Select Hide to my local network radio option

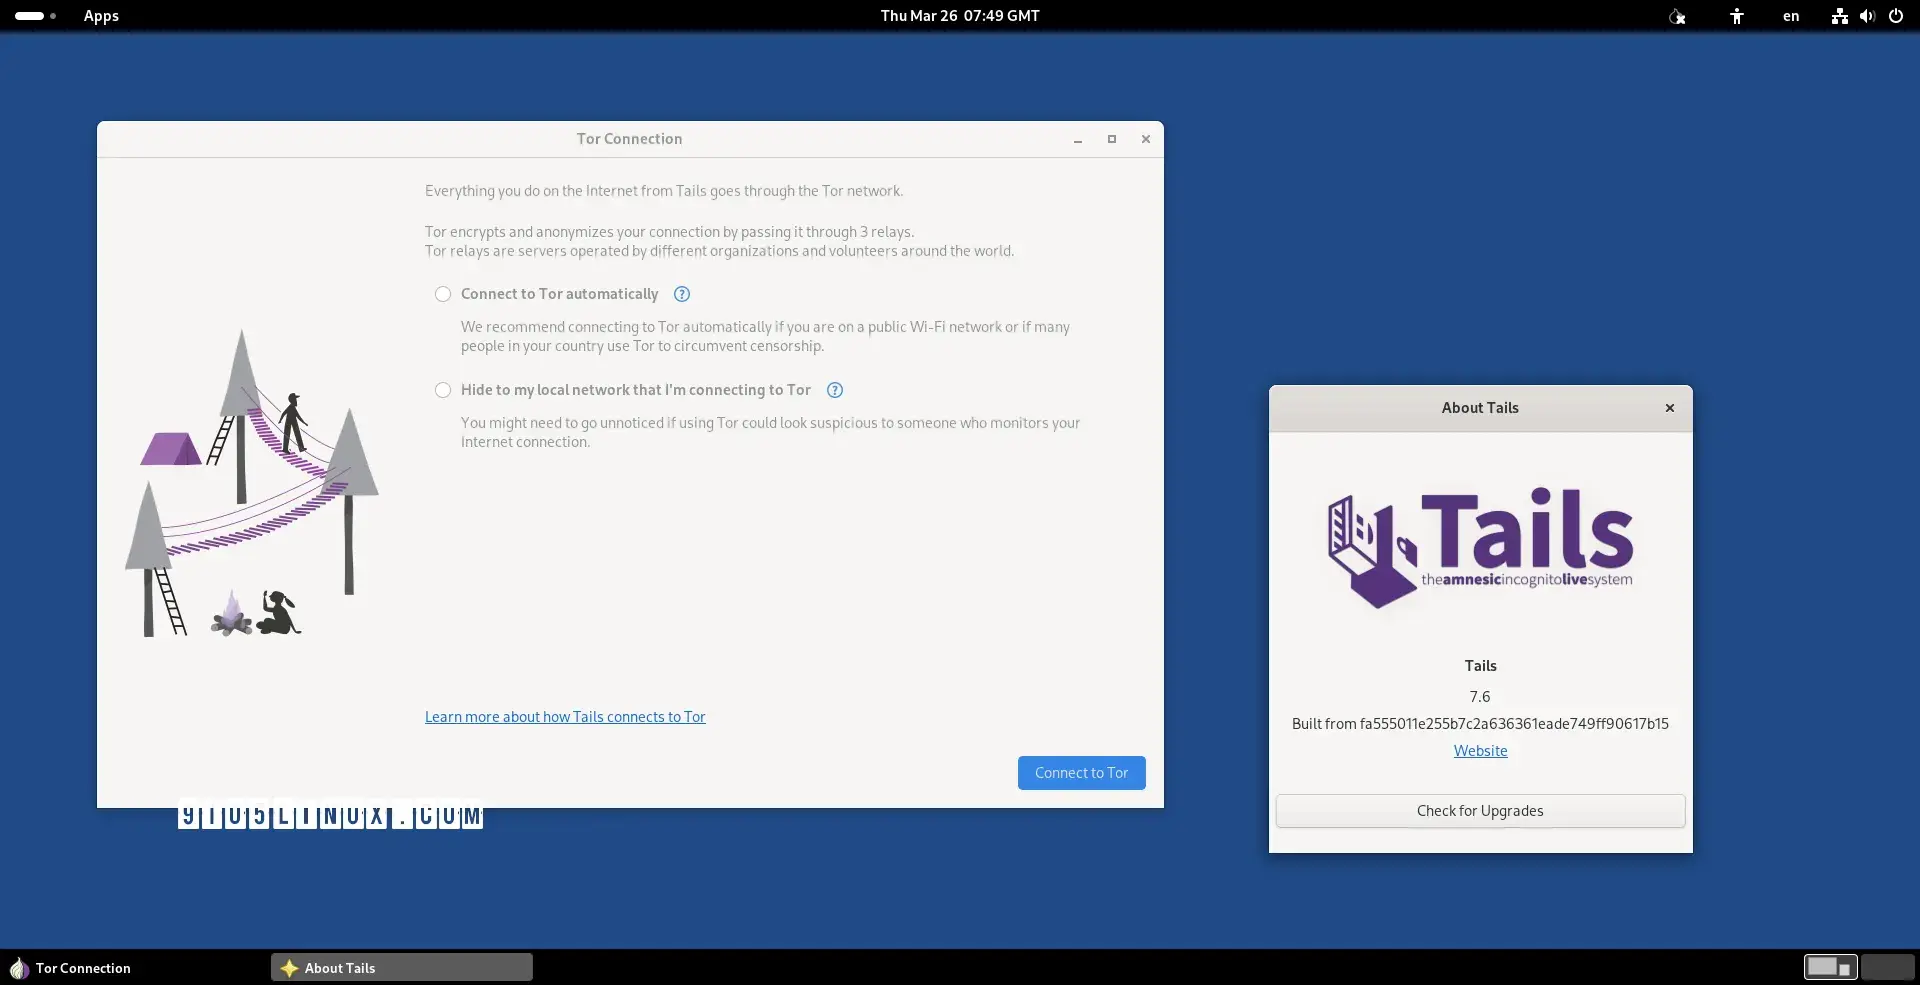pos(443,390)
